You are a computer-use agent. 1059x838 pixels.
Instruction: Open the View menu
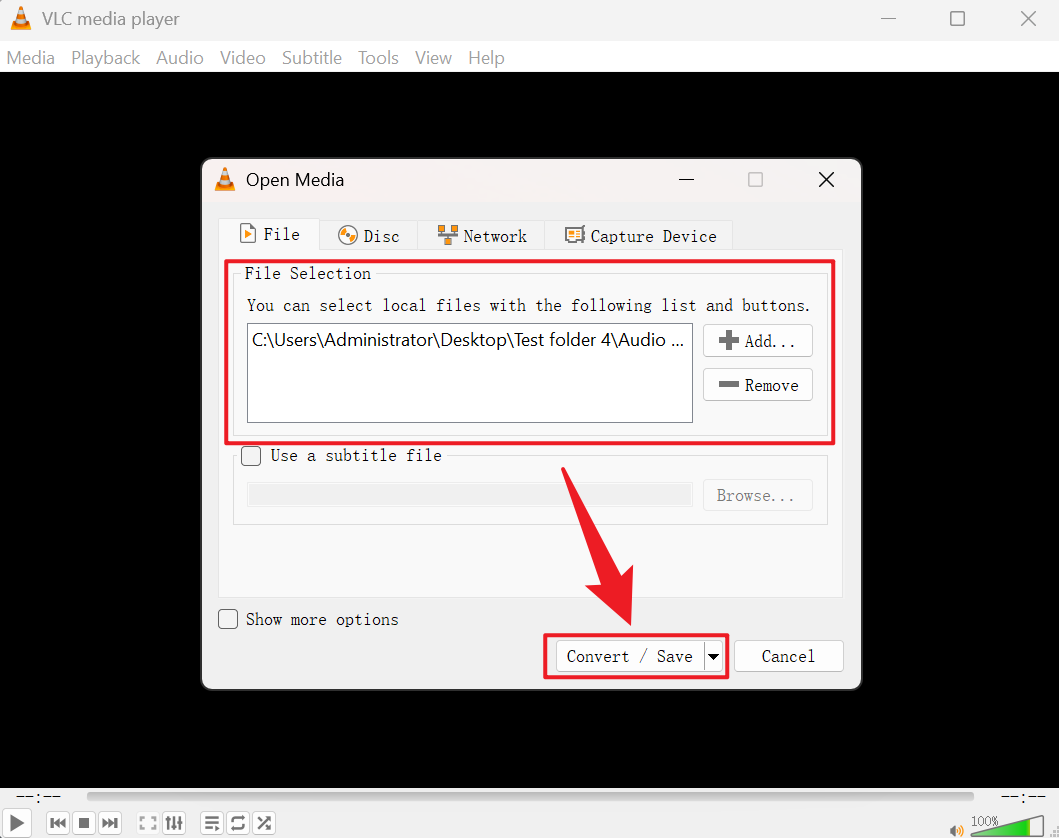(433, 58)
